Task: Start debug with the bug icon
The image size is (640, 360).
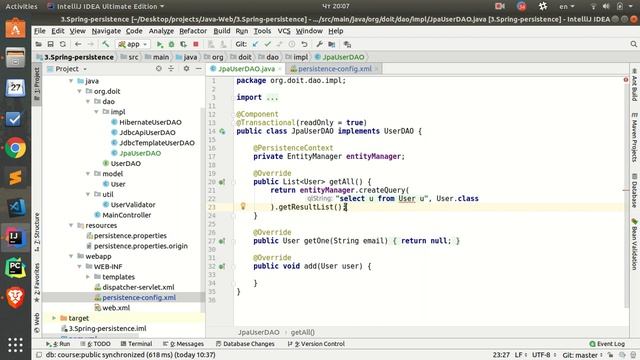Action: [x=171, y=44]
